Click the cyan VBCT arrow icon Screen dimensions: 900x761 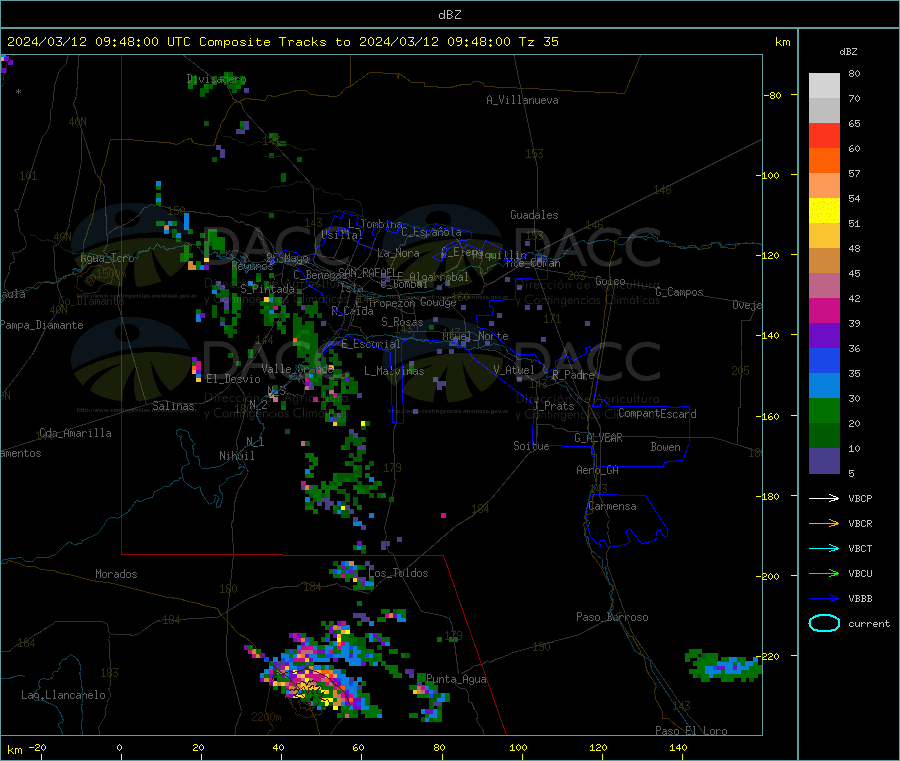click(x=824, y=548)
